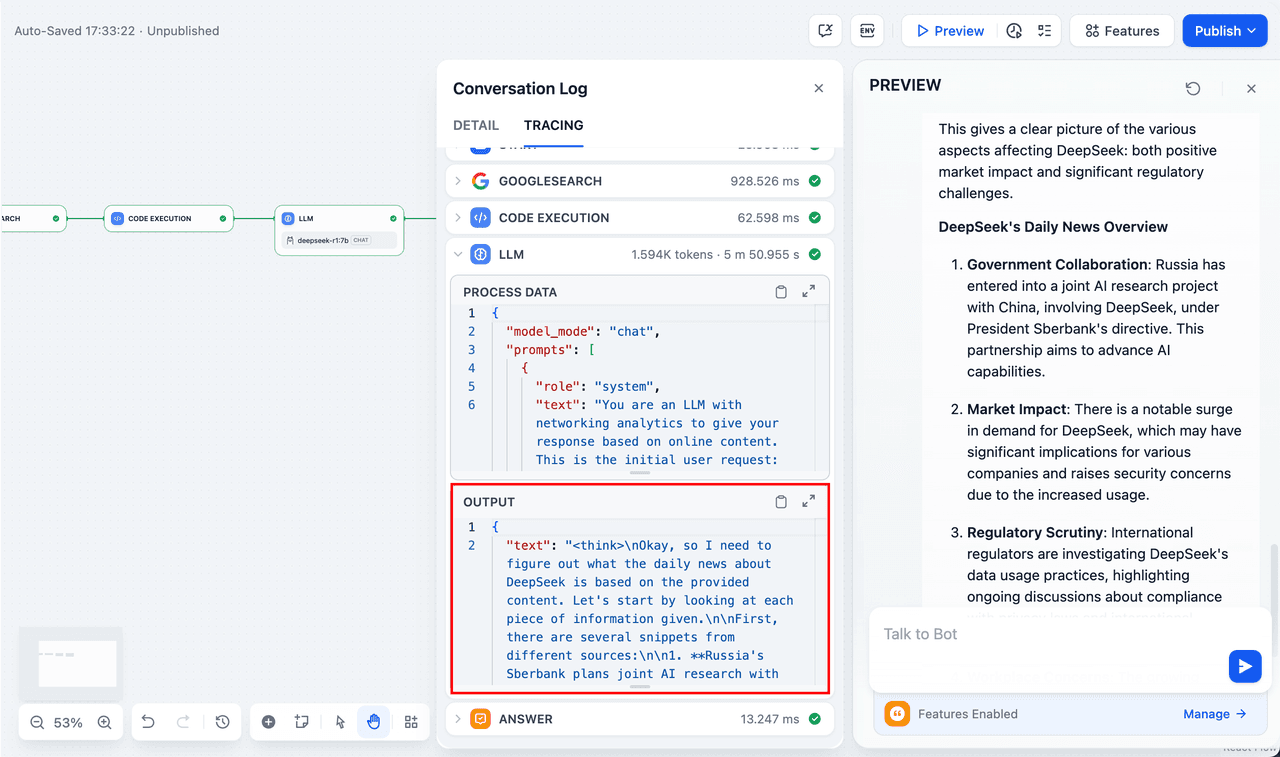This screenshot has width=1280, height=757.
Task: Click the conversation variables icon in top bar
Action: coord(825,31)
